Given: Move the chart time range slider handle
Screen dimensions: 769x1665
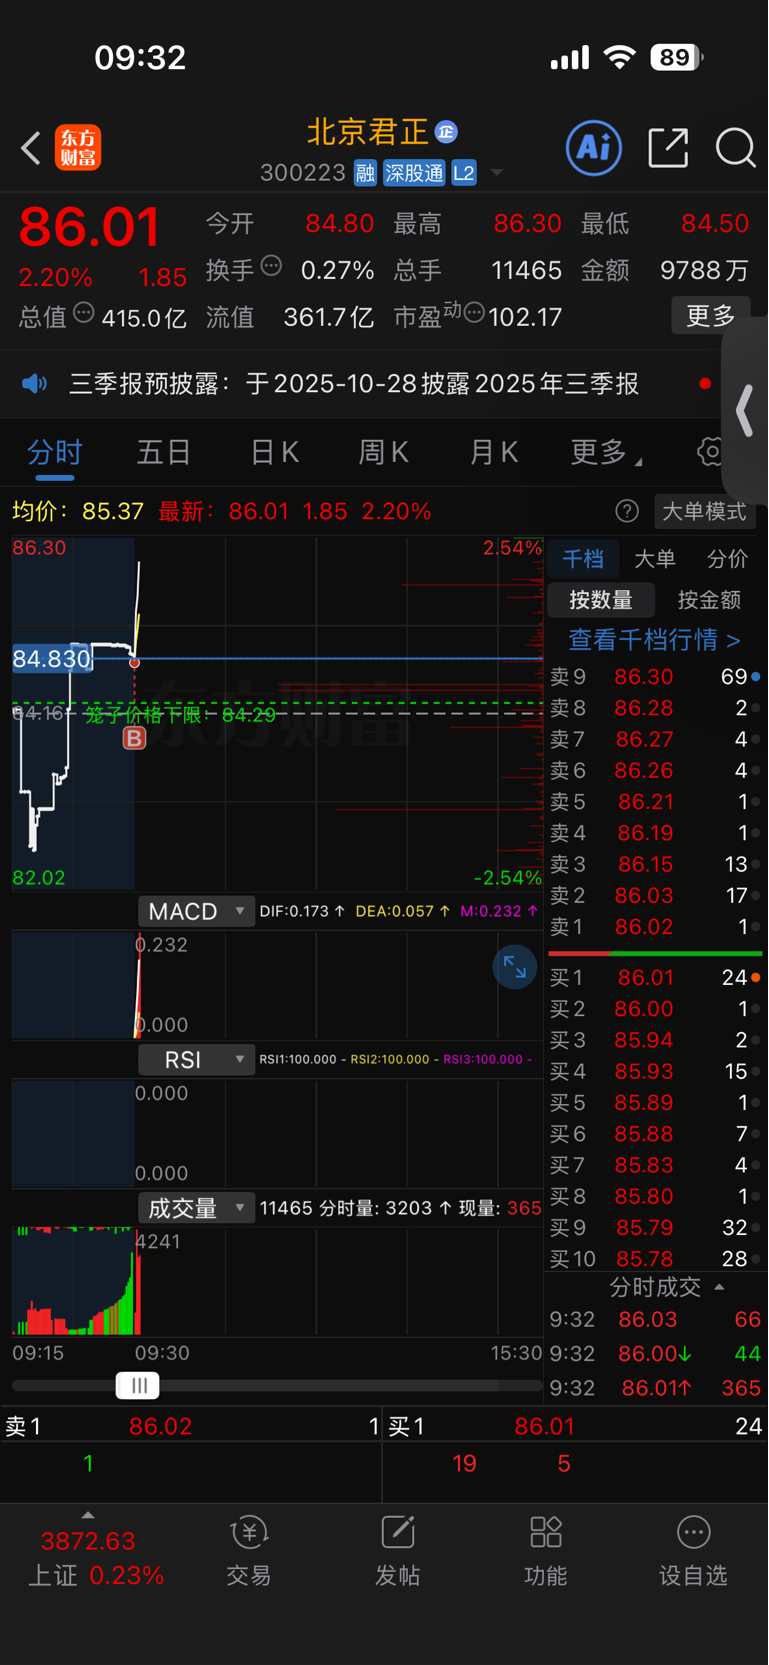Looking at the screenshot, I should pyautogui.click(x=138, y=1386).
